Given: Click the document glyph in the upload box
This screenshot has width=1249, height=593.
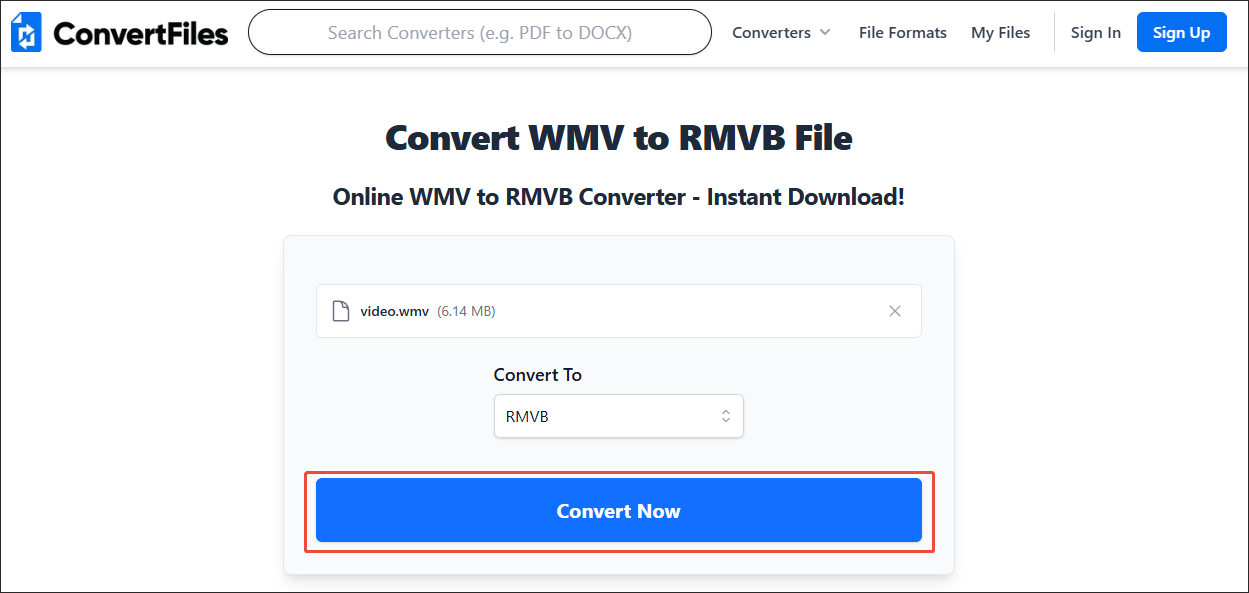Looking at the screenshot, I should pos(340,311).
